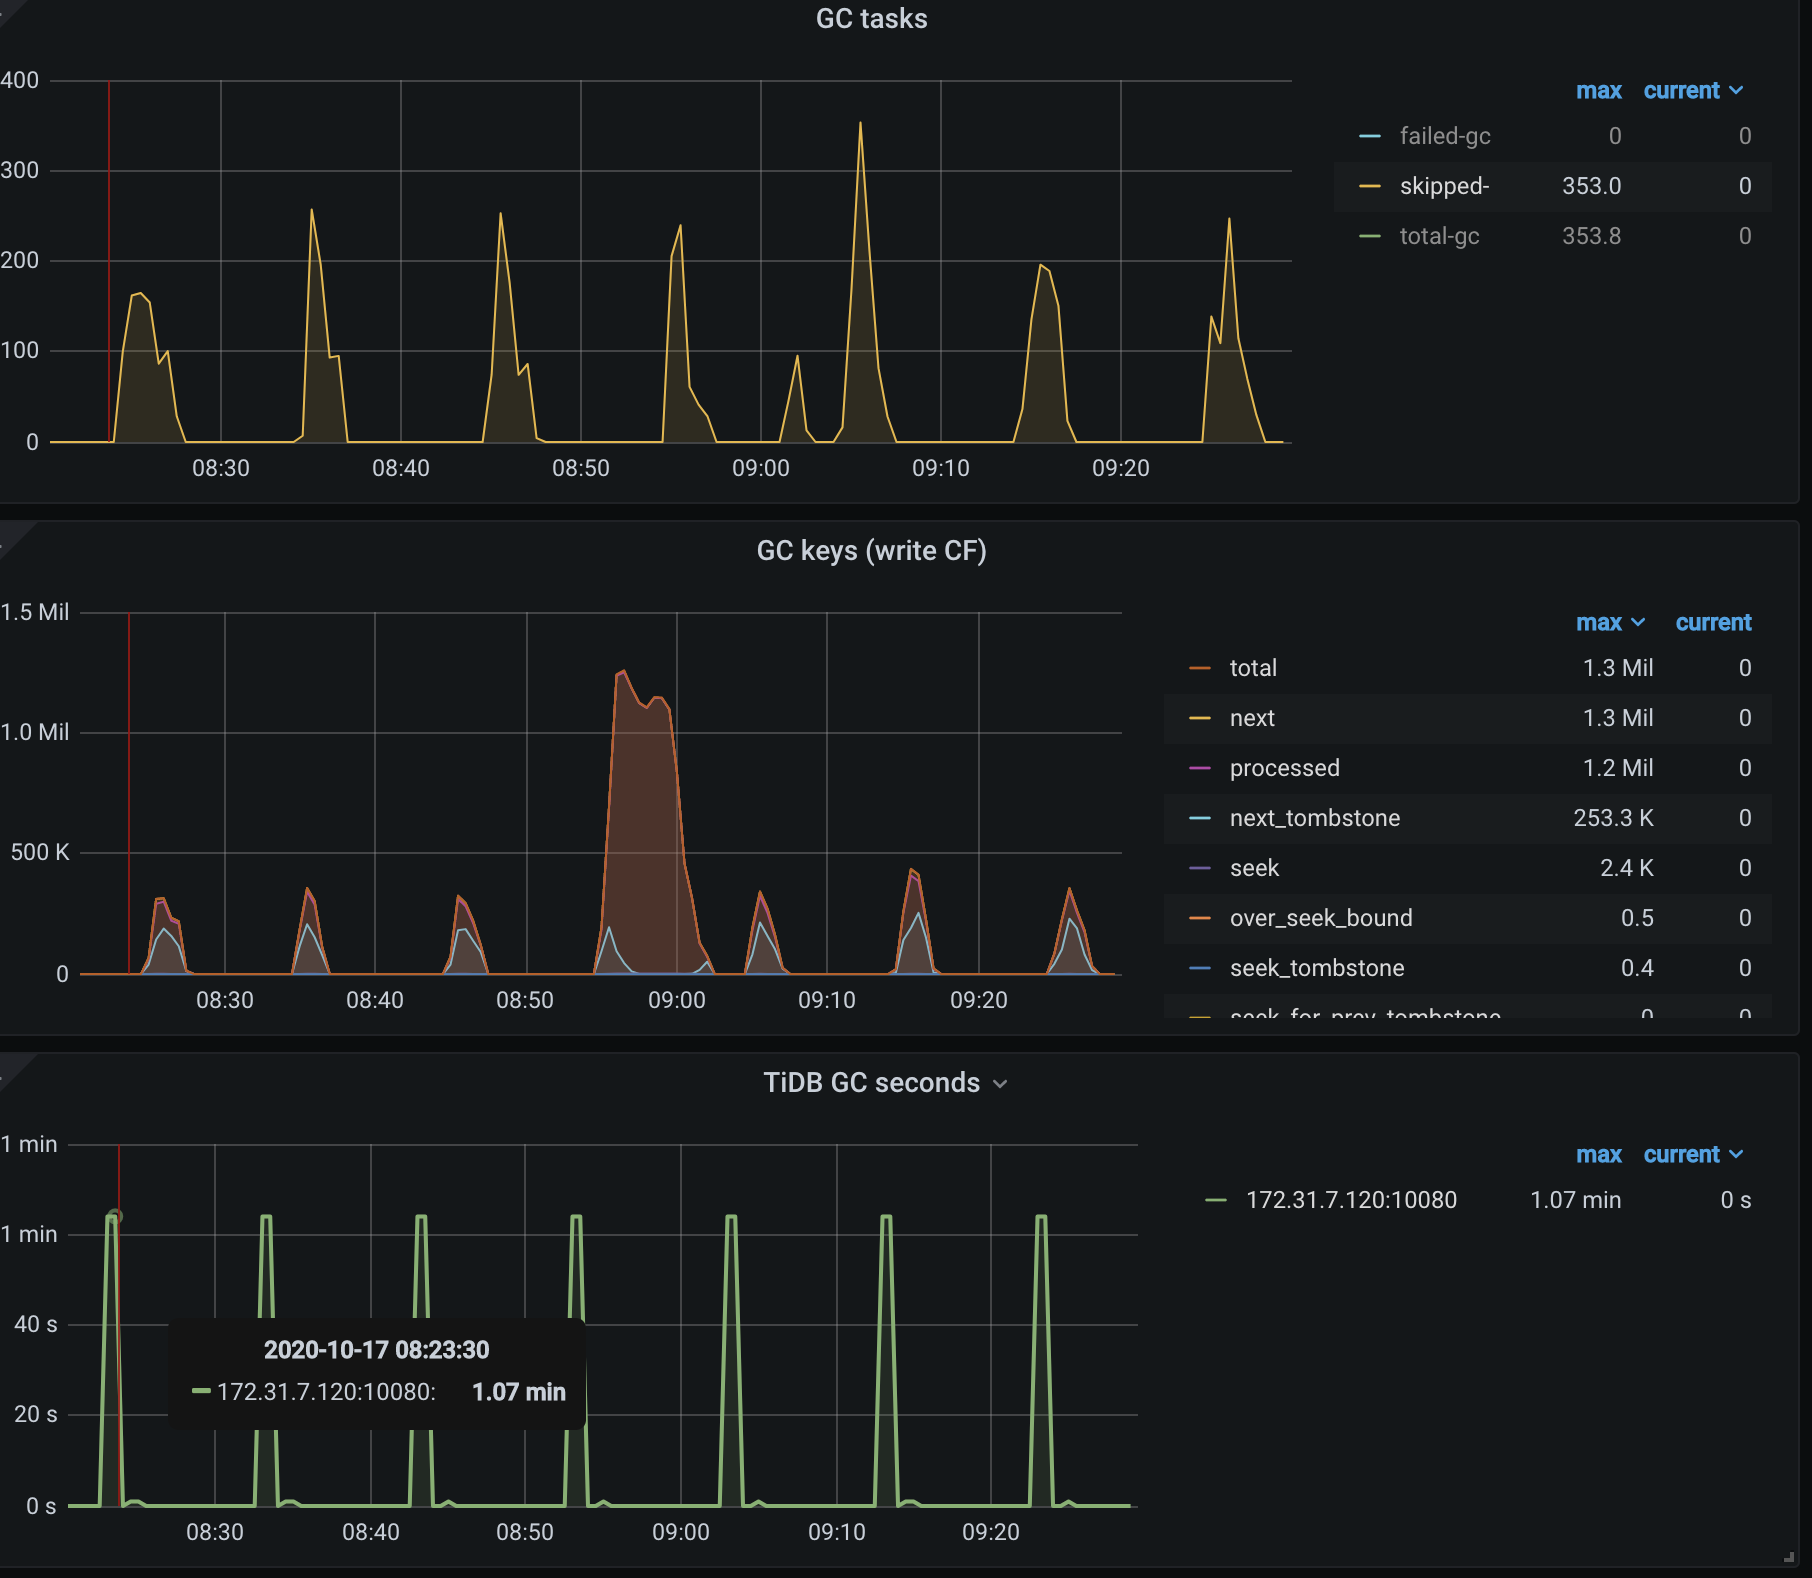Hide the skipped- series in GC tasks legend
Screen dimensions: 1812x1578
[1444, 186]
